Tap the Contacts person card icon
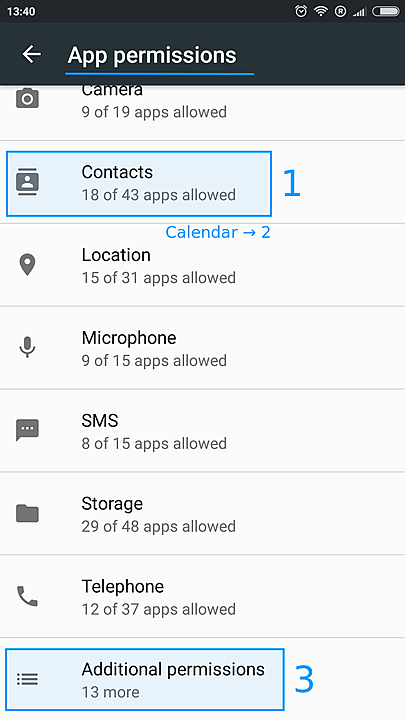Screen dimensions: 405x720 (27, 182)
